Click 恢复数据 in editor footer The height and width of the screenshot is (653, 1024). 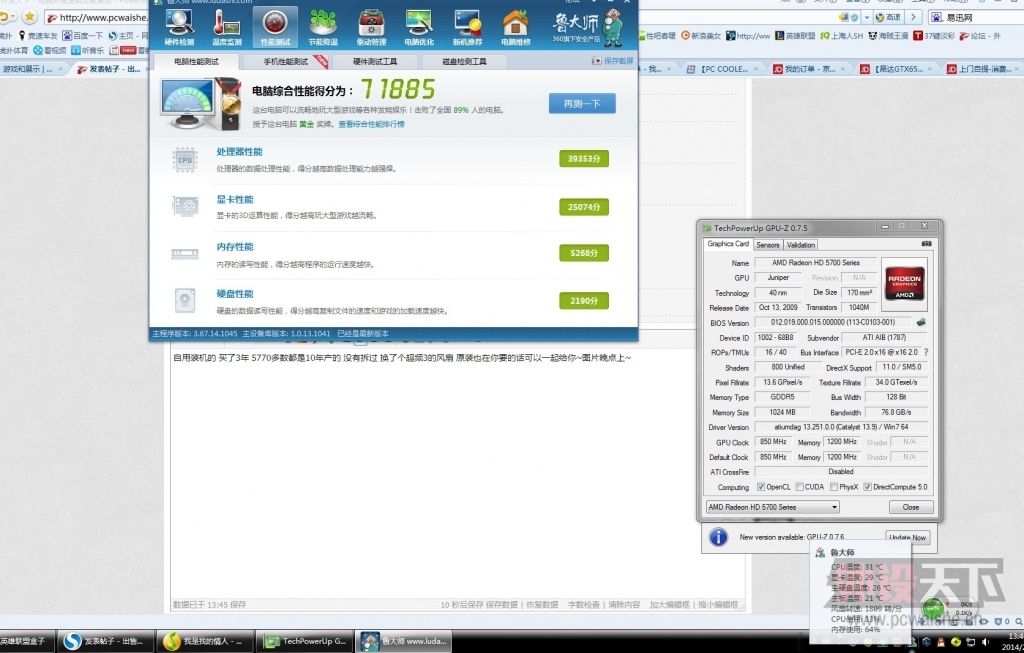[541, 605]
